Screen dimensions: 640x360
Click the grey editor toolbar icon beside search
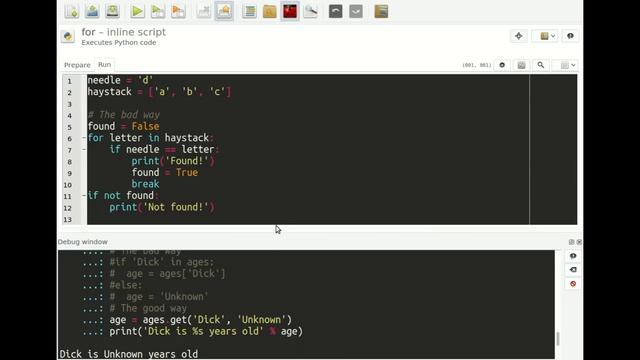(521, 65)
